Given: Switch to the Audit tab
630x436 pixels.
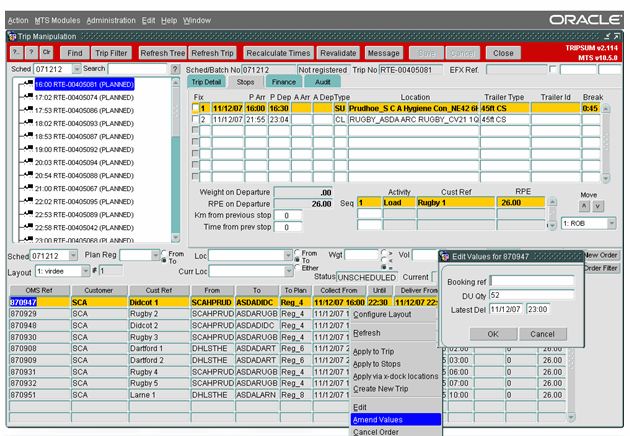Looking at the screenshot, I should 323,82.
